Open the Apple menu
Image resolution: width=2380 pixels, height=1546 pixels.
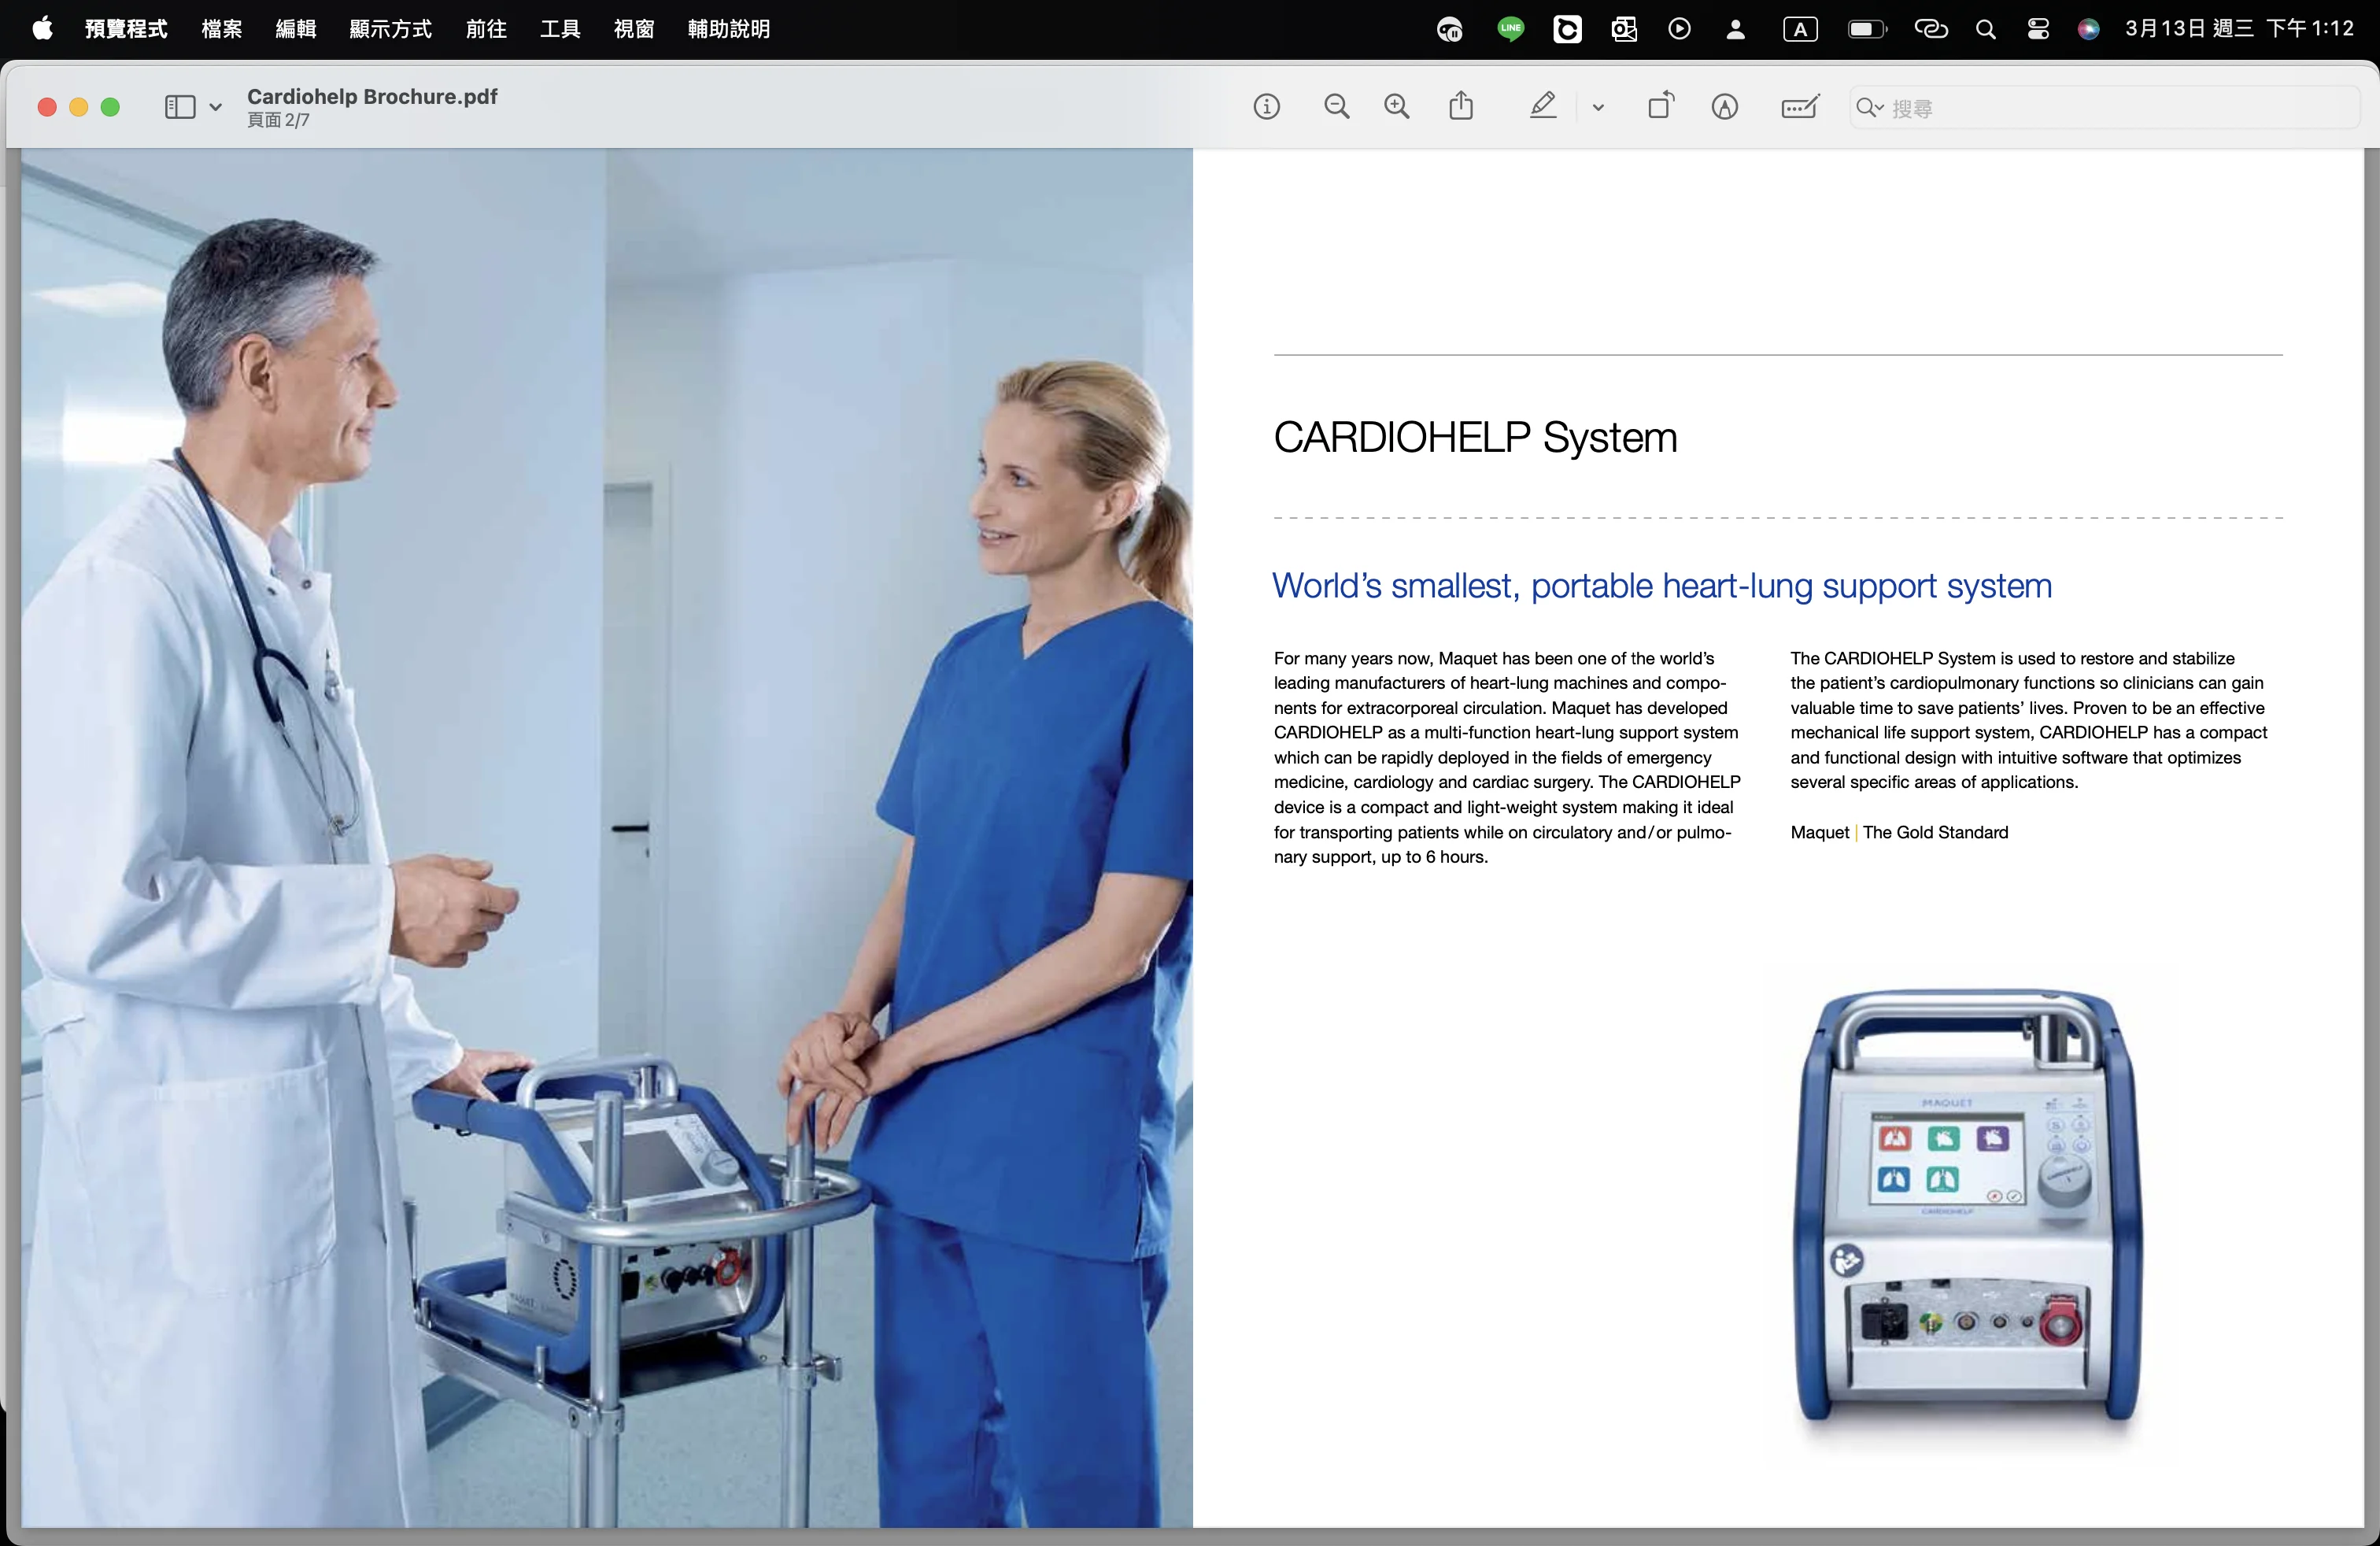coord(42,29)
